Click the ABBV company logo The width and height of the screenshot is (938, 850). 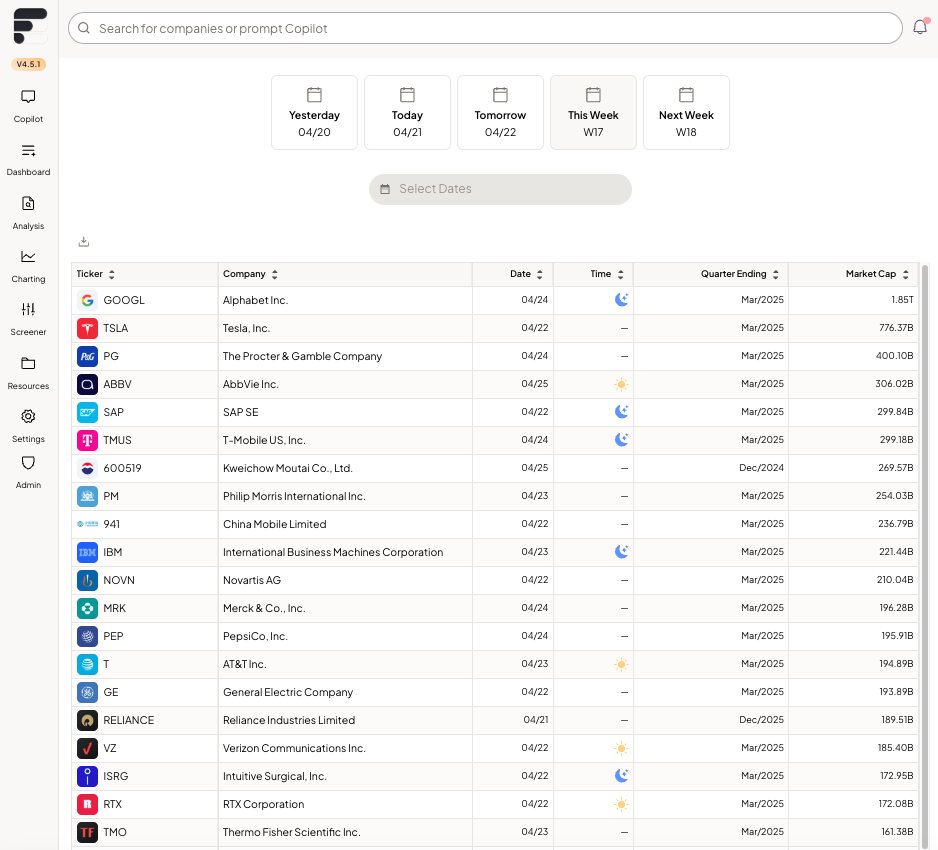coord(87,384)
